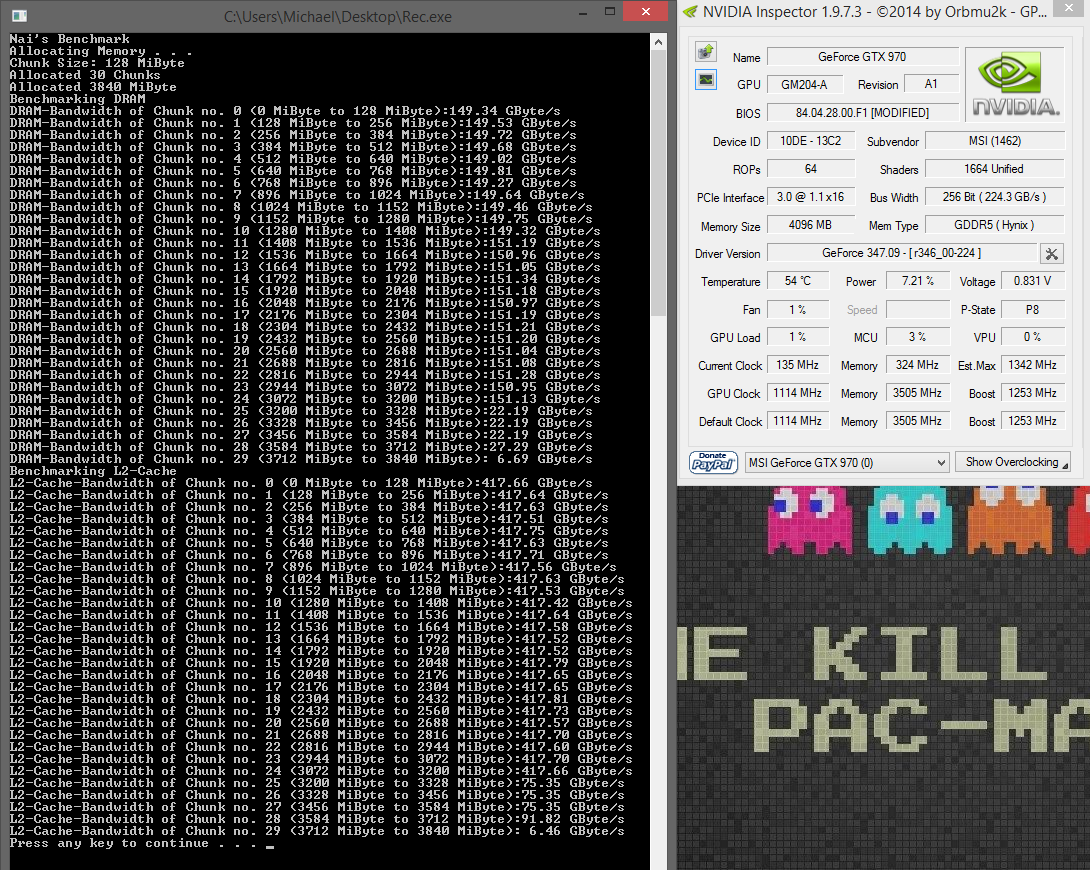Click the GPU Clock field 1114 MHz
This screenshot has width=1090, height=870.
[798, 393]
